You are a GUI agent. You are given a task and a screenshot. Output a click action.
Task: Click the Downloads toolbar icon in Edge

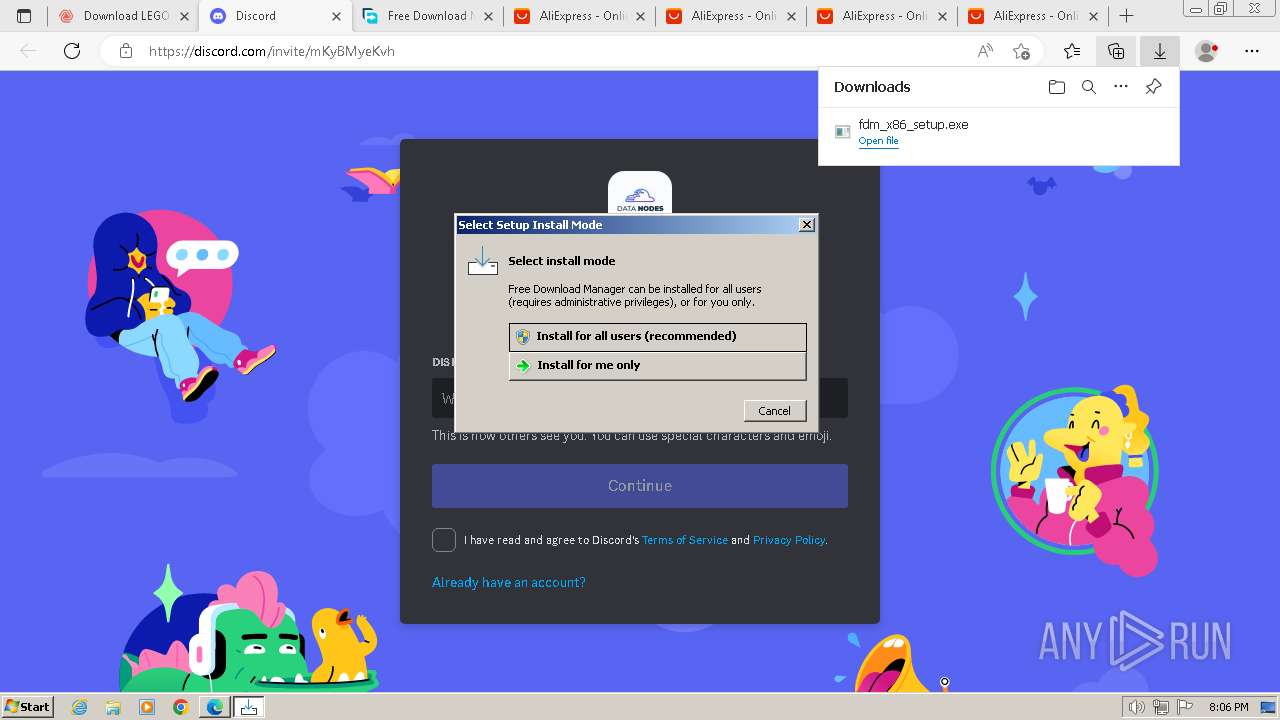click(x=1160, y=51)
